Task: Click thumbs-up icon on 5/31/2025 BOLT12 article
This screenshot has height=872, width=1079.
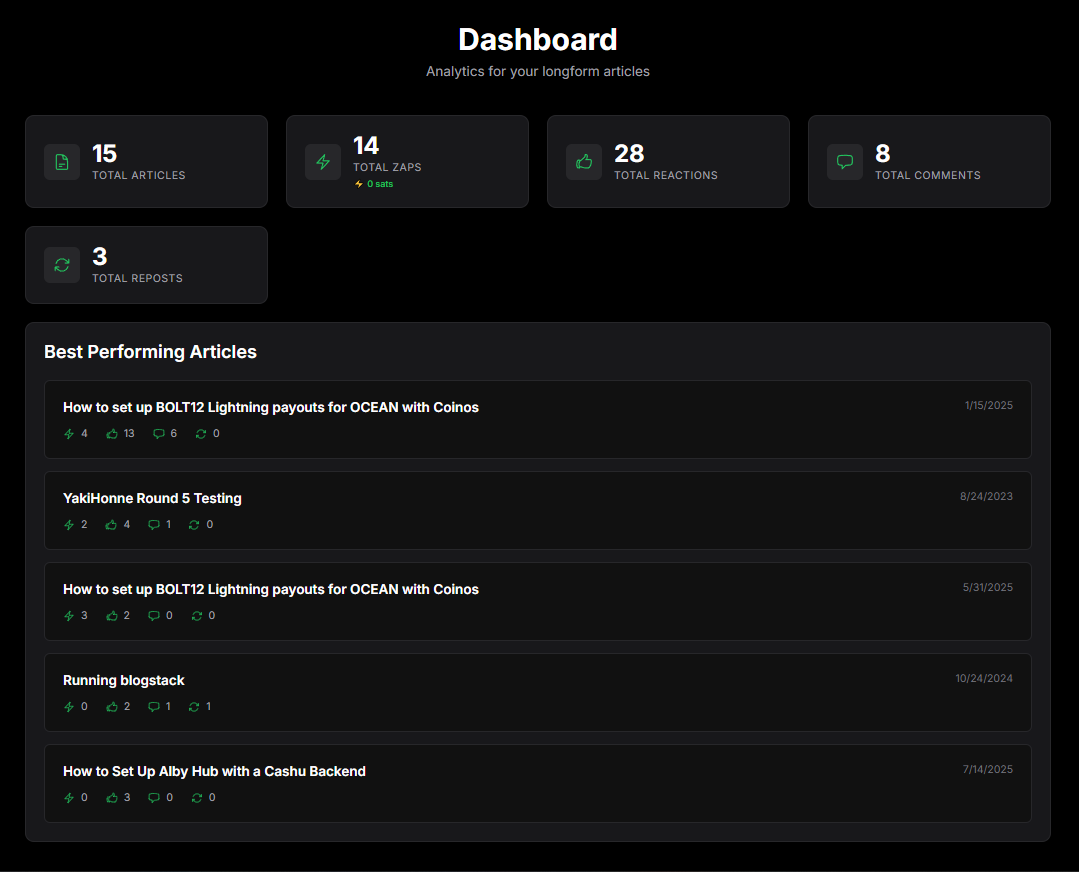Action: click(x=111, y=615)
